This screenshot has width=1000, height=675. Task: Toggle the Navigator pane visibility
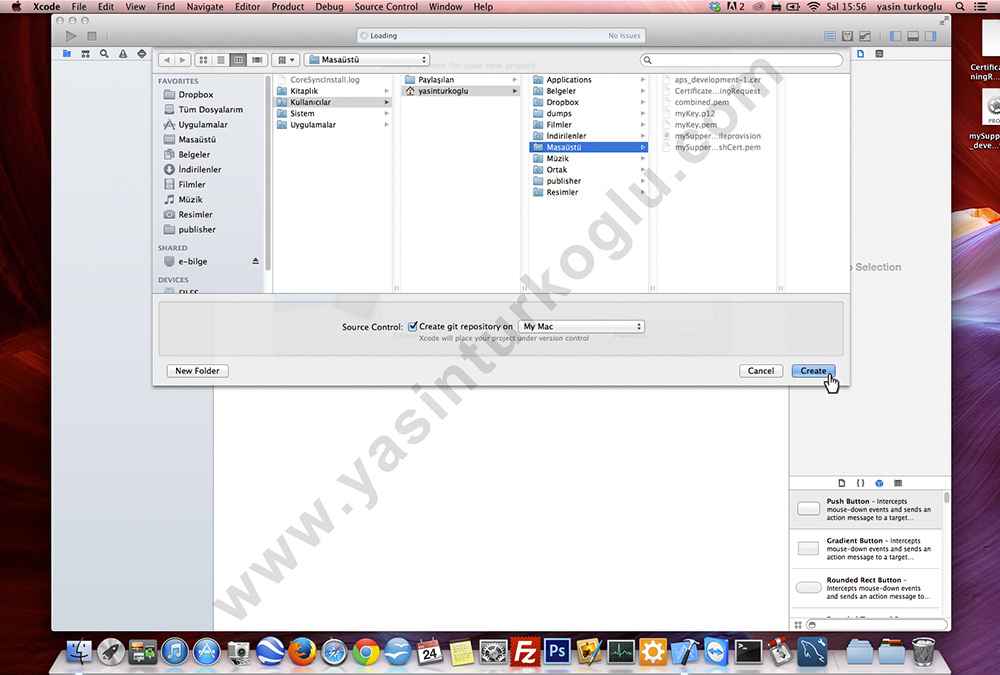(x=895, y=36)
